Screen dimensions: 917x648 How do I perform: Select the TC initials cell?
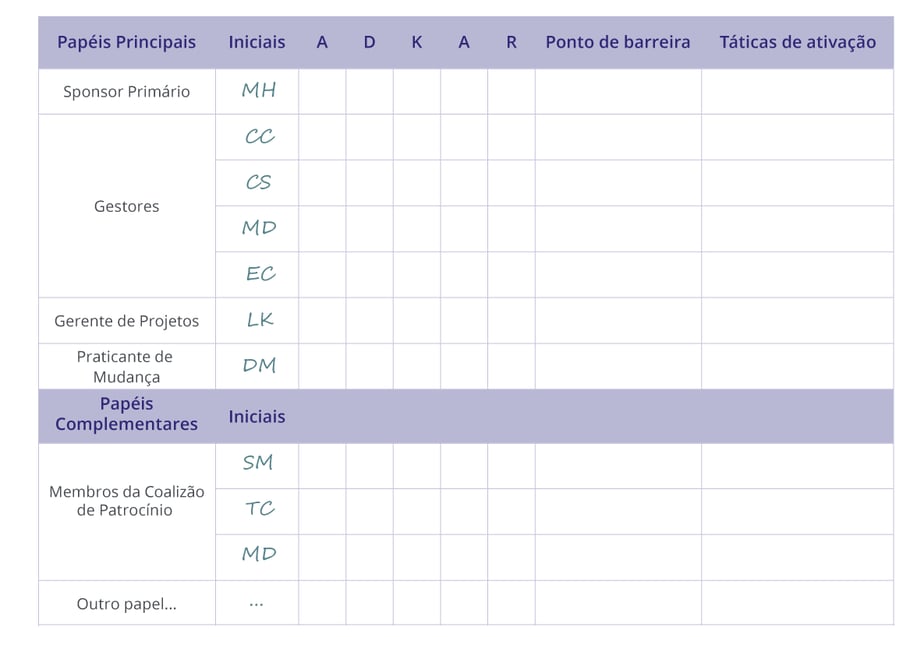click(258, 509)
